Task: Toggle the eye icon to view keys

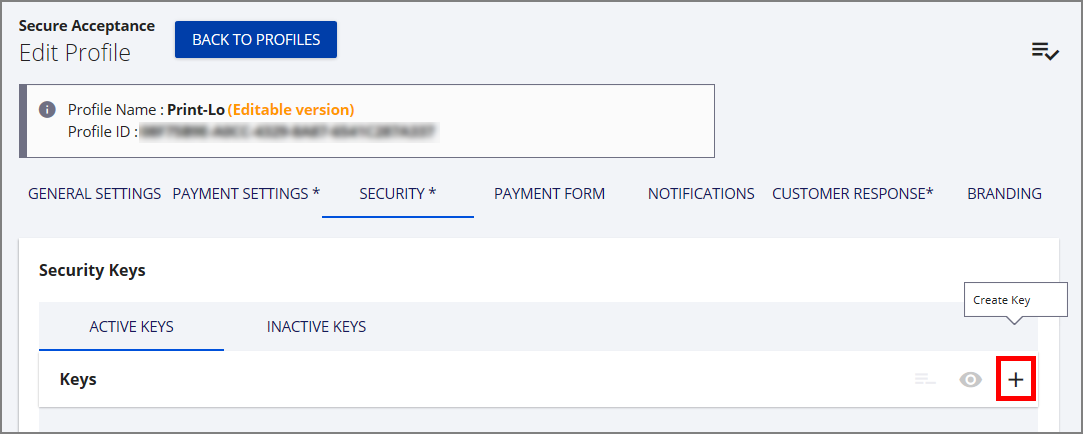Action: [970, 380]
